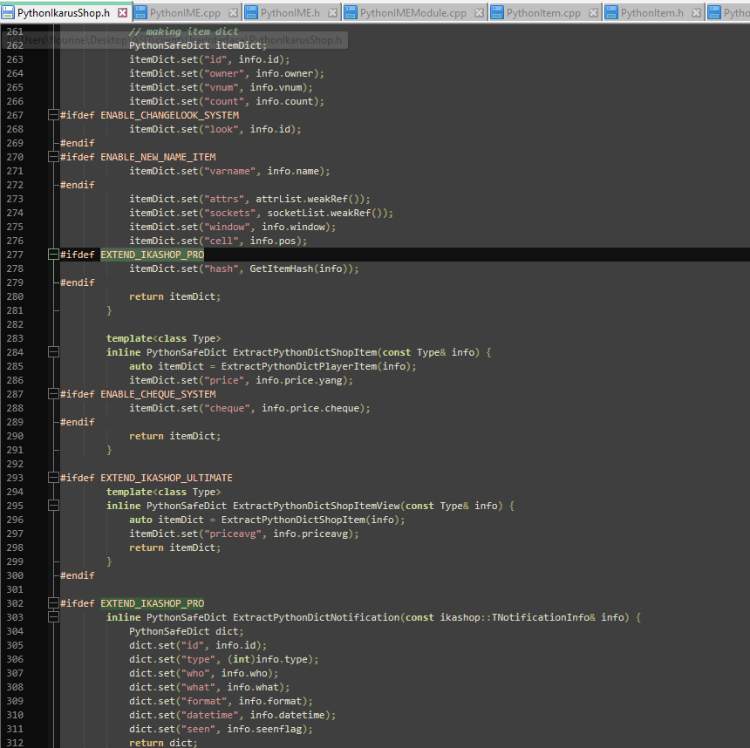Switch to the PythonIkarusShop.h tab

click(x=64, y=13)
